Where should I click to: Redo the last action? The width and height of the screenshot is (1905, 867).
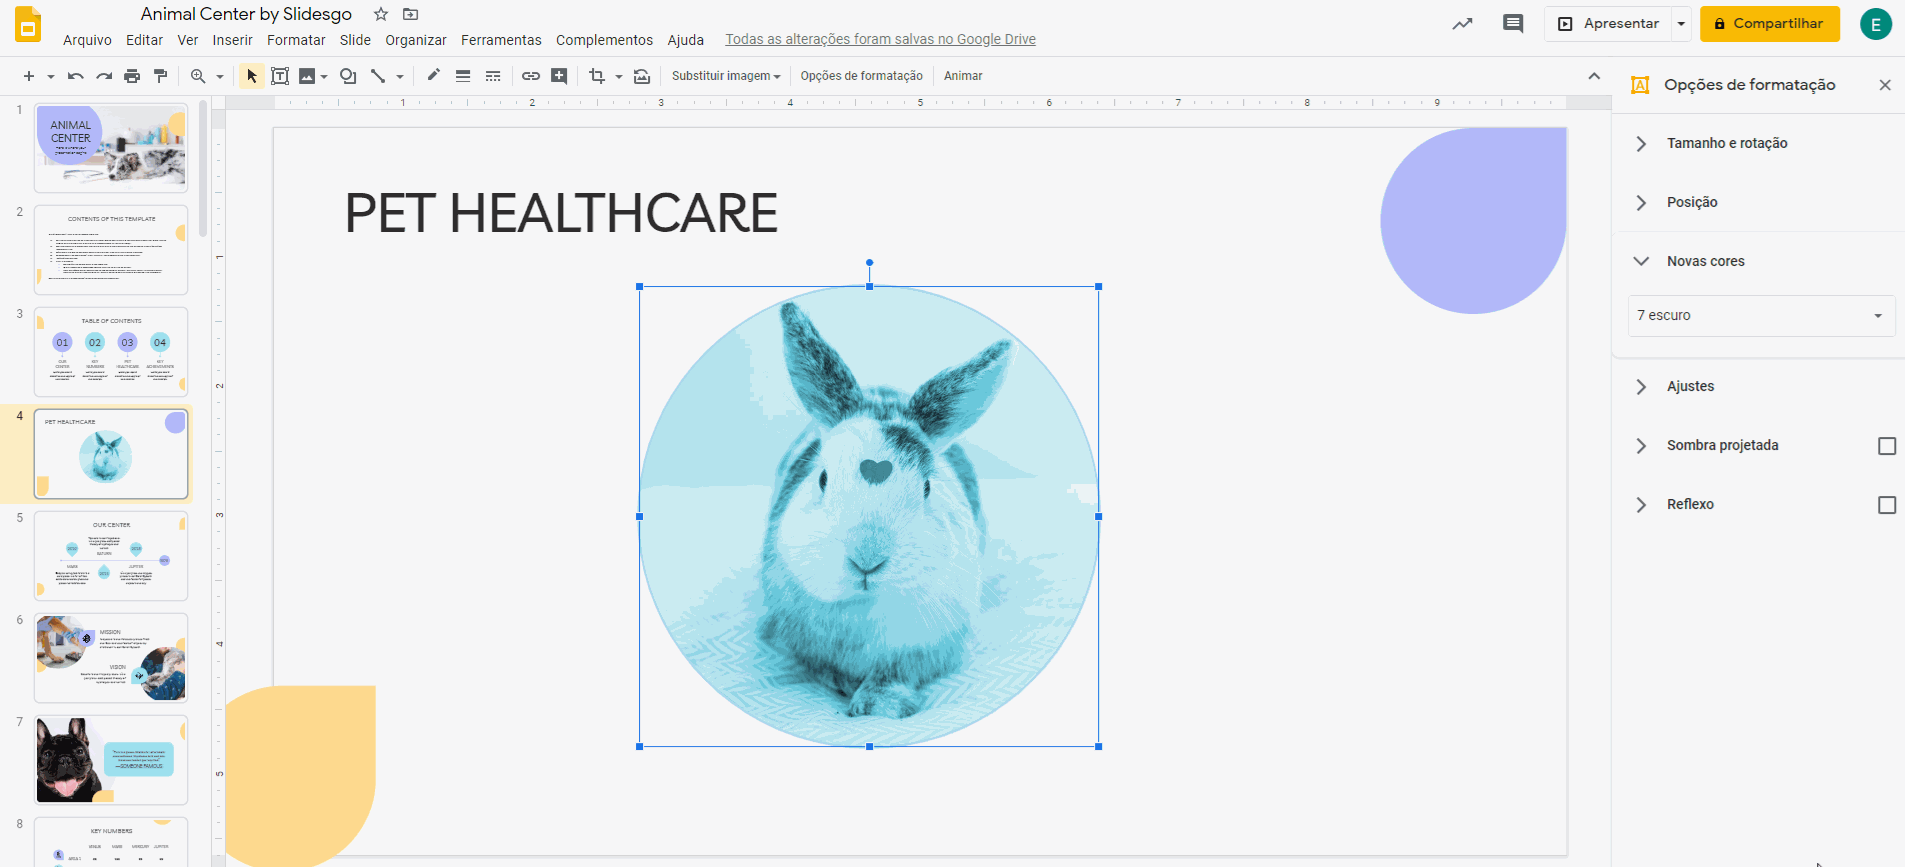click(104, 76)
